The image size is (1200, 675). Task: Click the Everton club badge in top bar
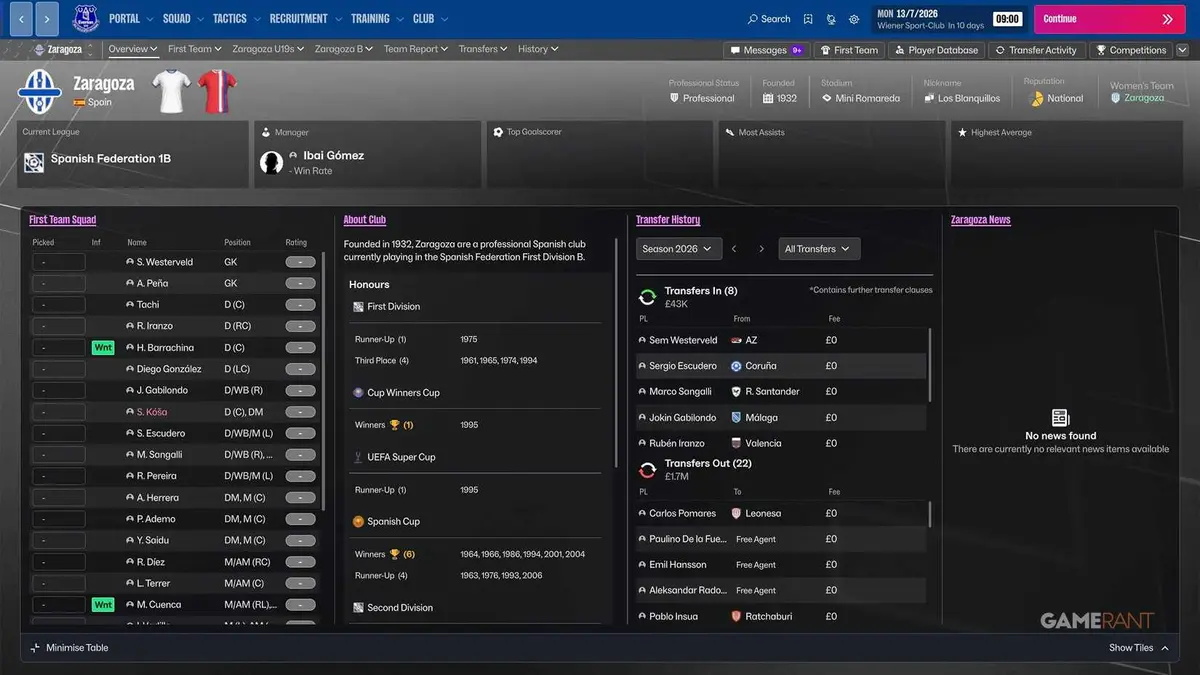[x=85, y=18]
